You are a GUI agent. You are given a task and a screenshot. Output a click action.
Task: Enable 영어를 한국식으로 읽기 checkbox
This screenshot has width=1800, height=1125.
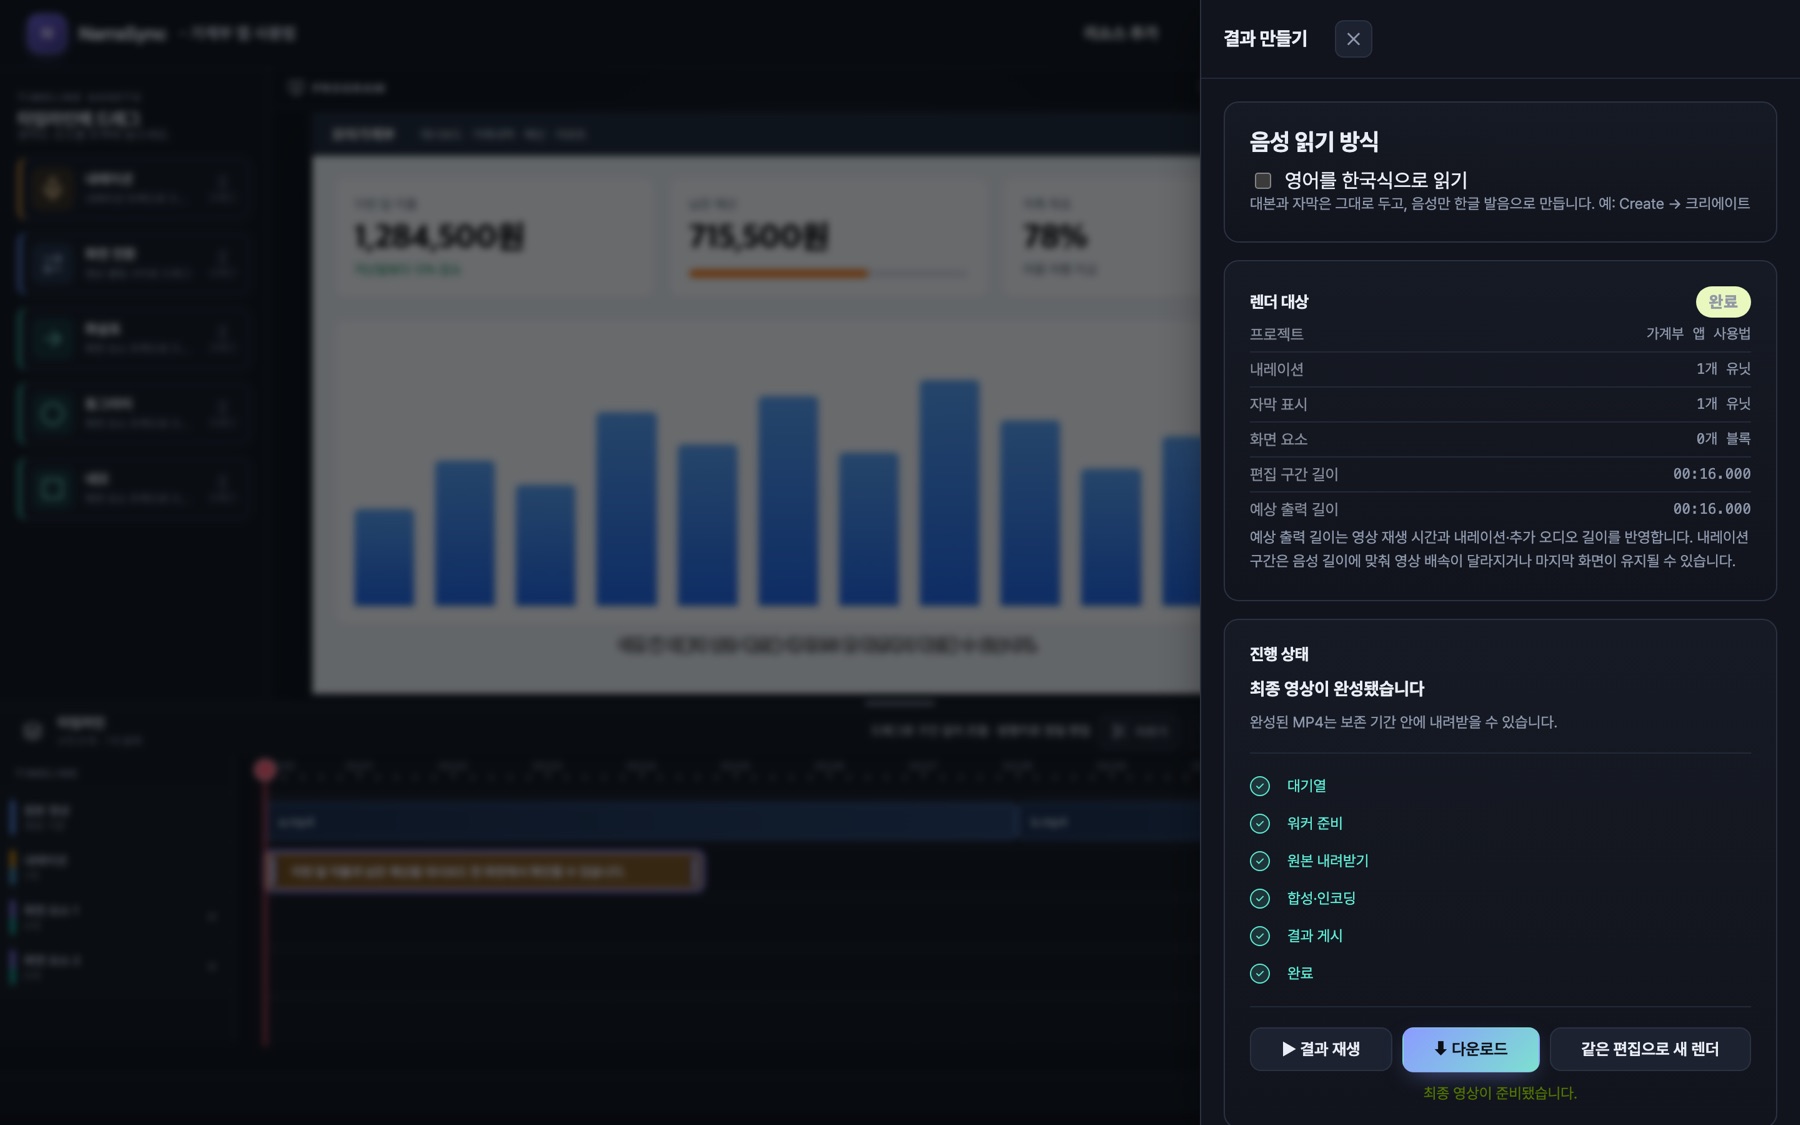click(x=1263, y=181)
